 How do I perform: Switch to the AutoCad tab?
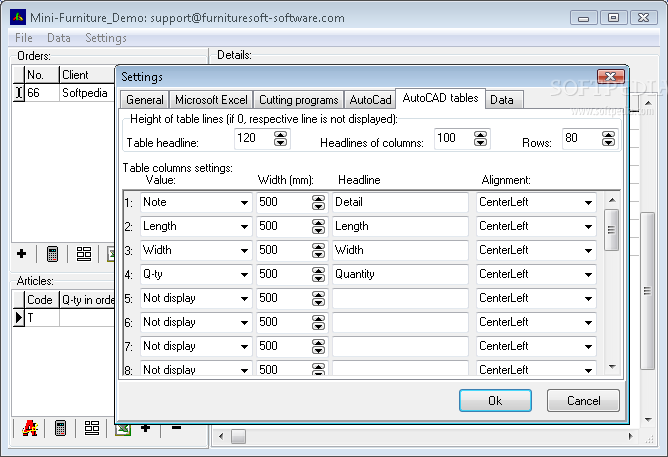point(370,100)
